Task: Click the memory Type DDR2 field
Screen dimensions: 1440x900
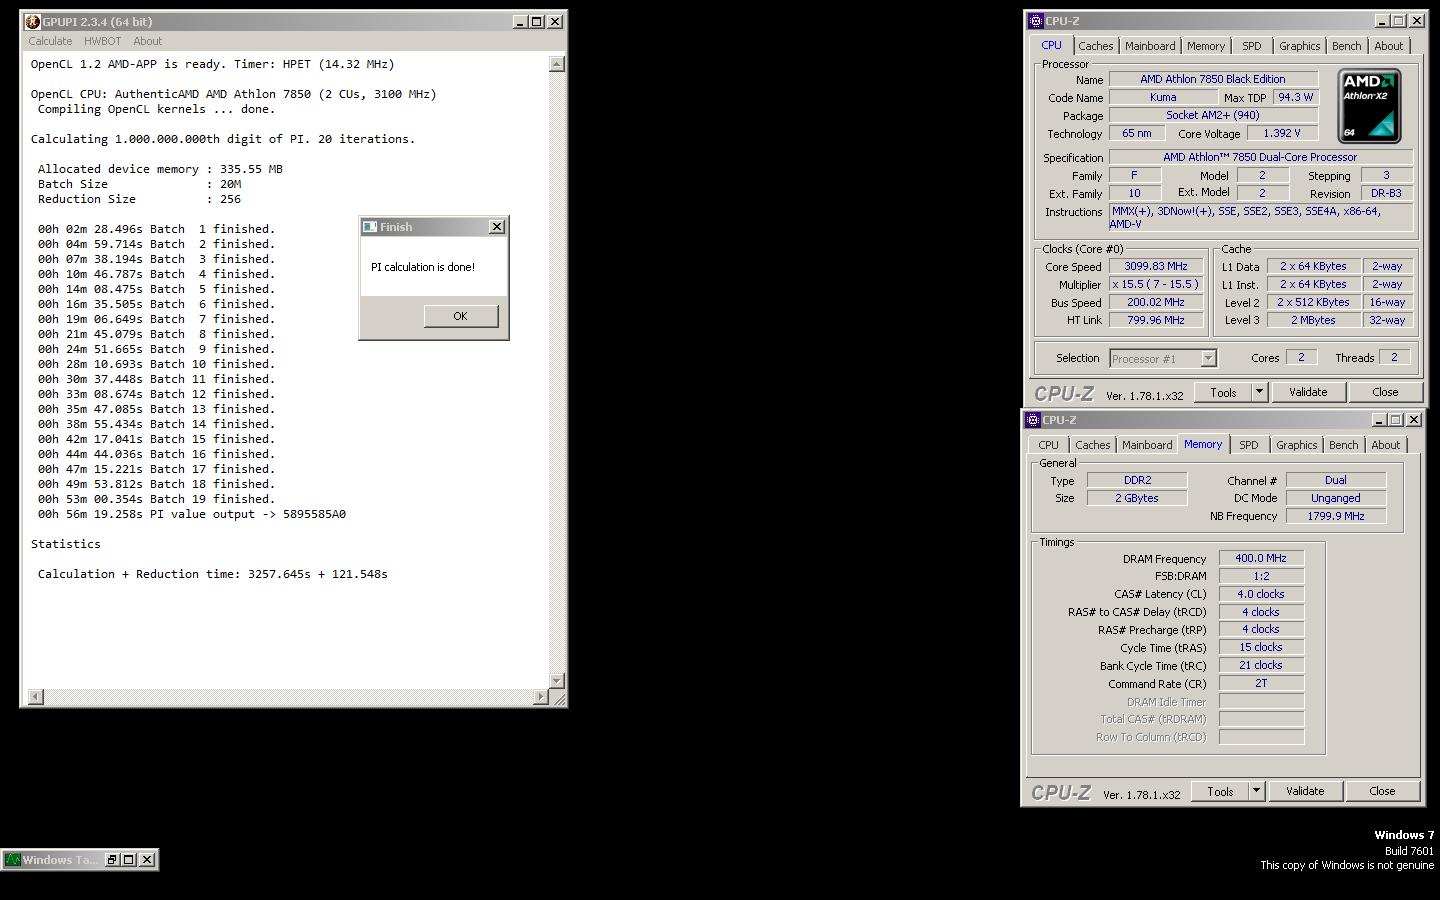Action: click(1137, 480)
